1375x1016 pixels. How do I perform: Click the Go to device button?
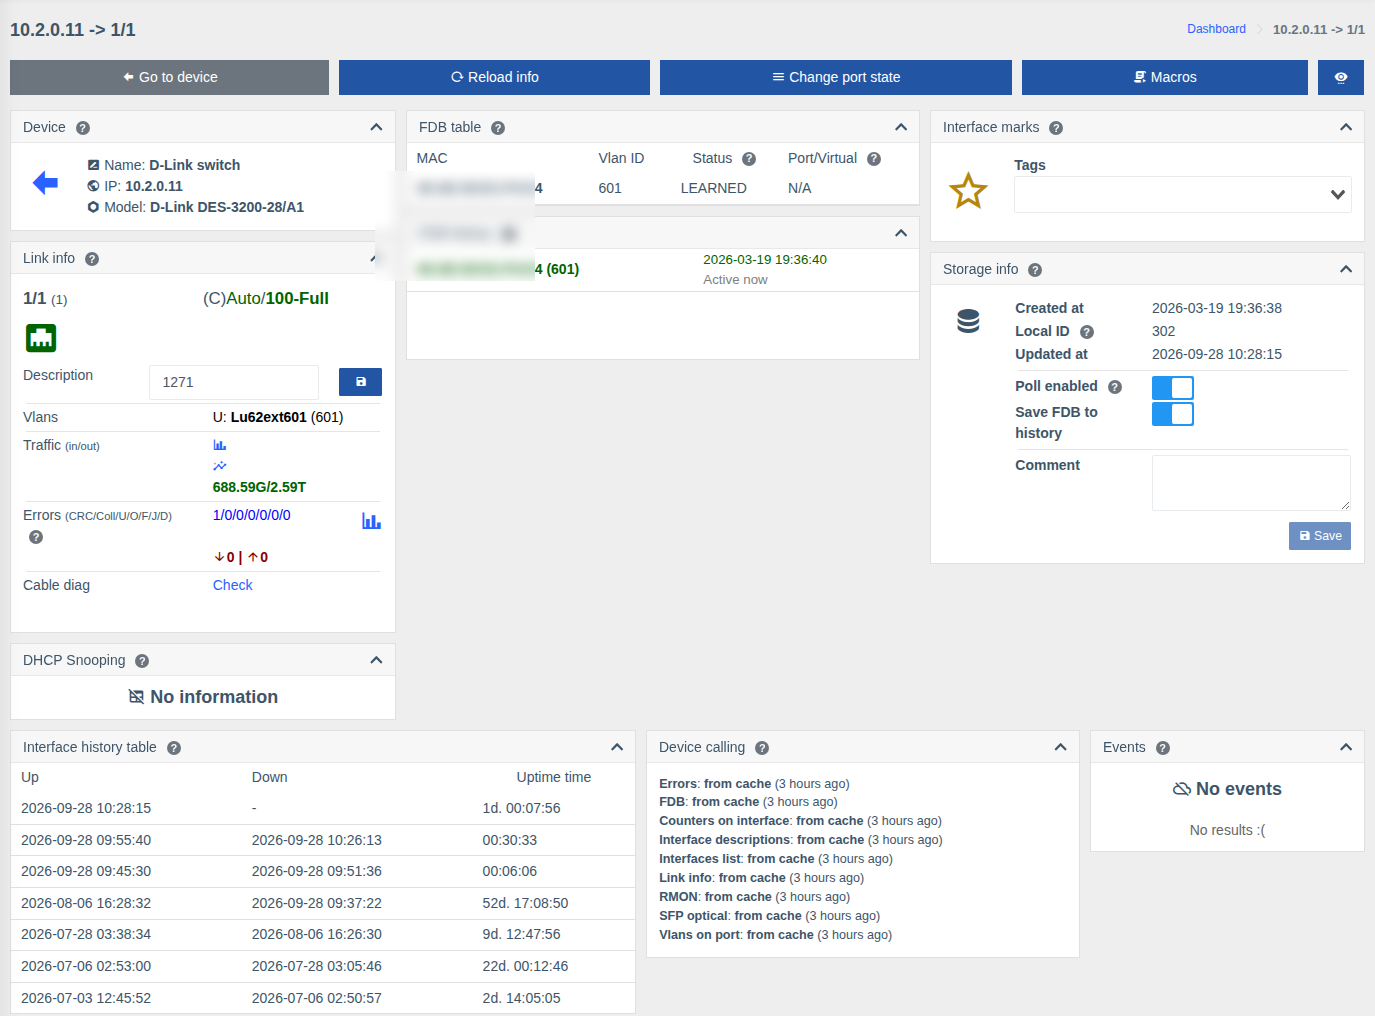[x=169, y=77]
